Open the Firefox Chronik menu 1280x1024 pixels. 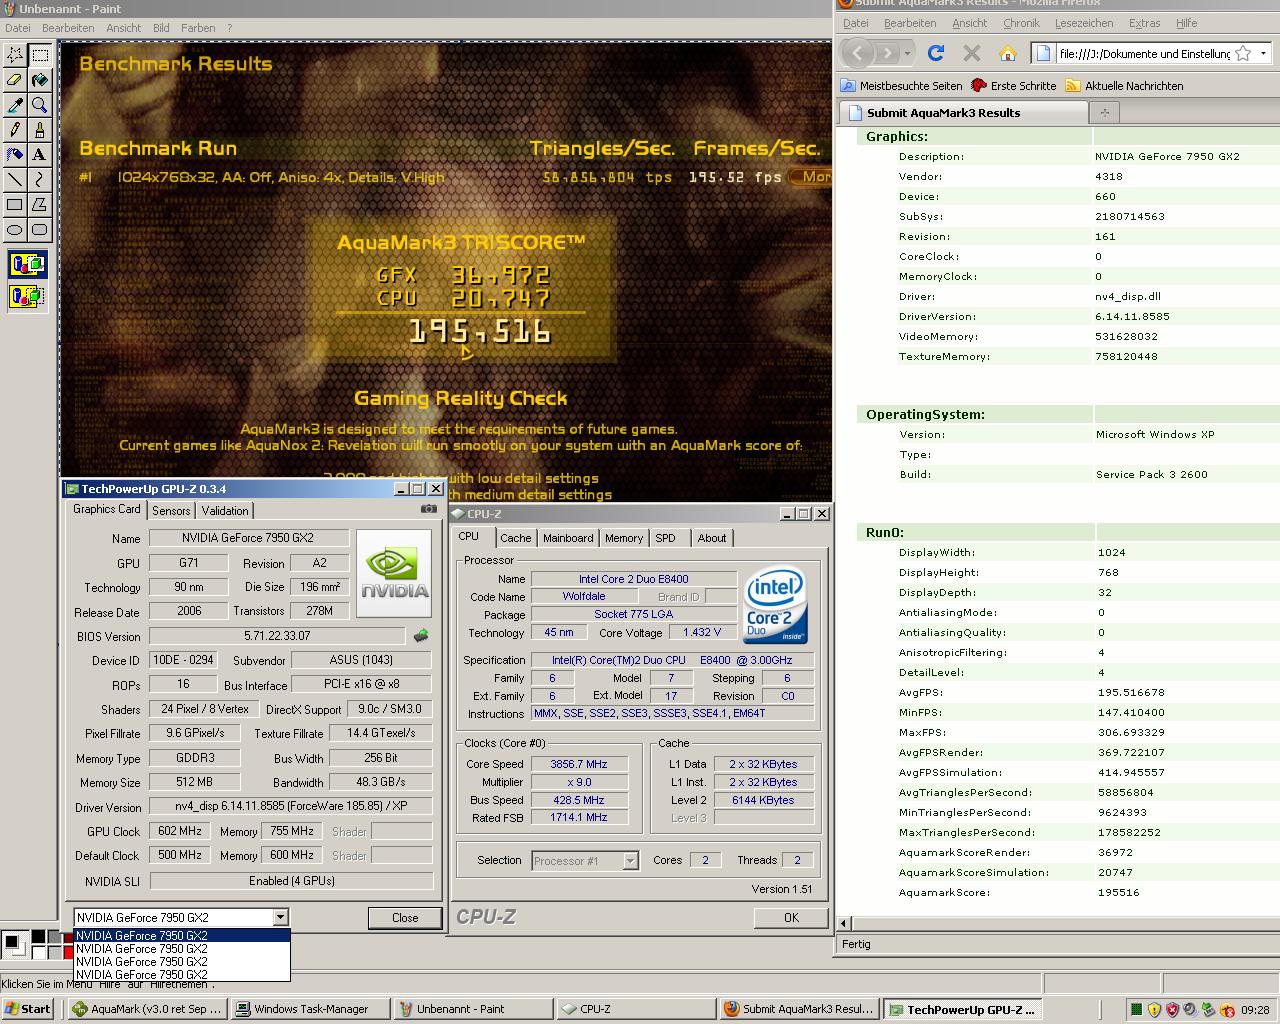click(1021, 23)
